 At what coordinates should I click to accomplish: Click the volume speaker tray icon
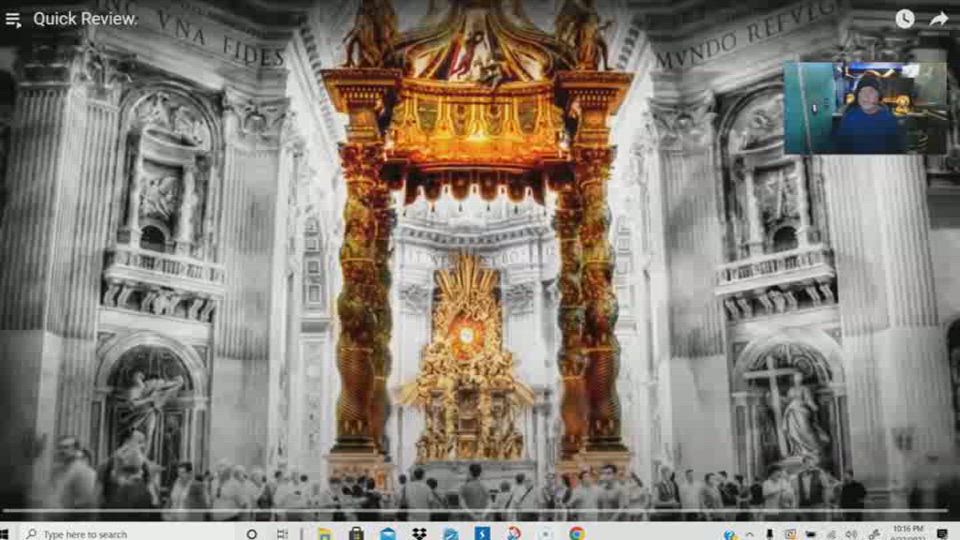[x=852, y=533]
